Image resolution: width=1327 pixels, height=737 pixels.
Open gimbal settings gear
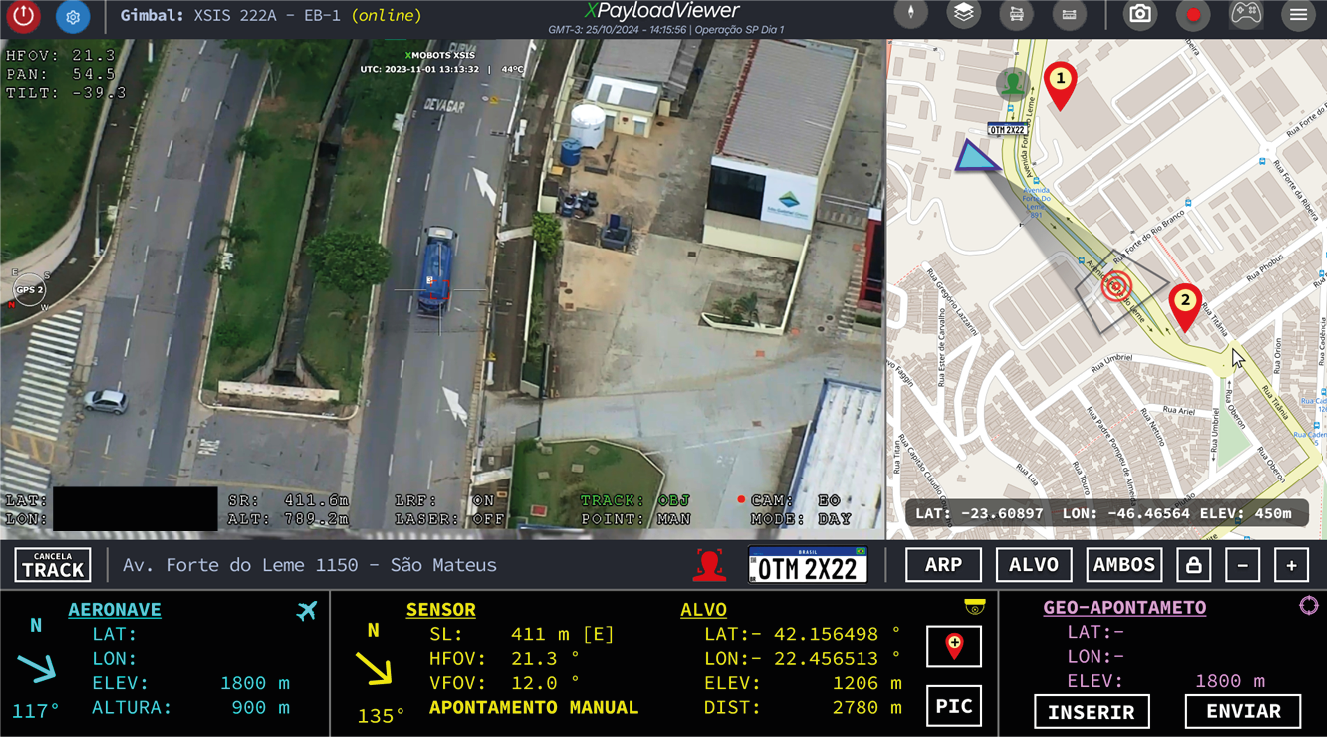[73, 17]
